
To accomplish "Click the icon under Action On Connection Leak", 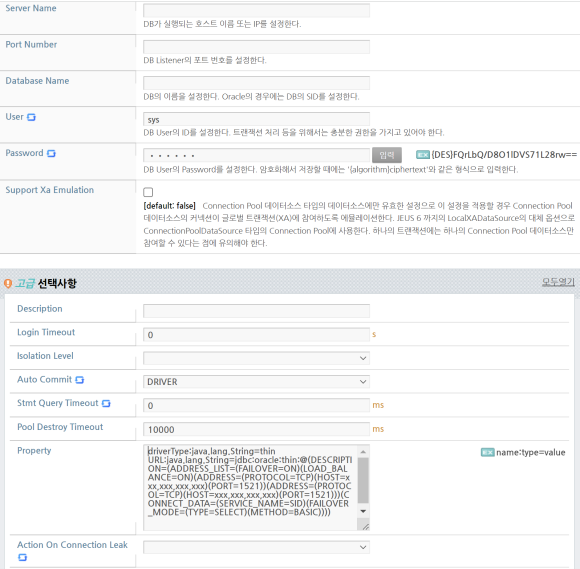I will (x=22, y=557).
